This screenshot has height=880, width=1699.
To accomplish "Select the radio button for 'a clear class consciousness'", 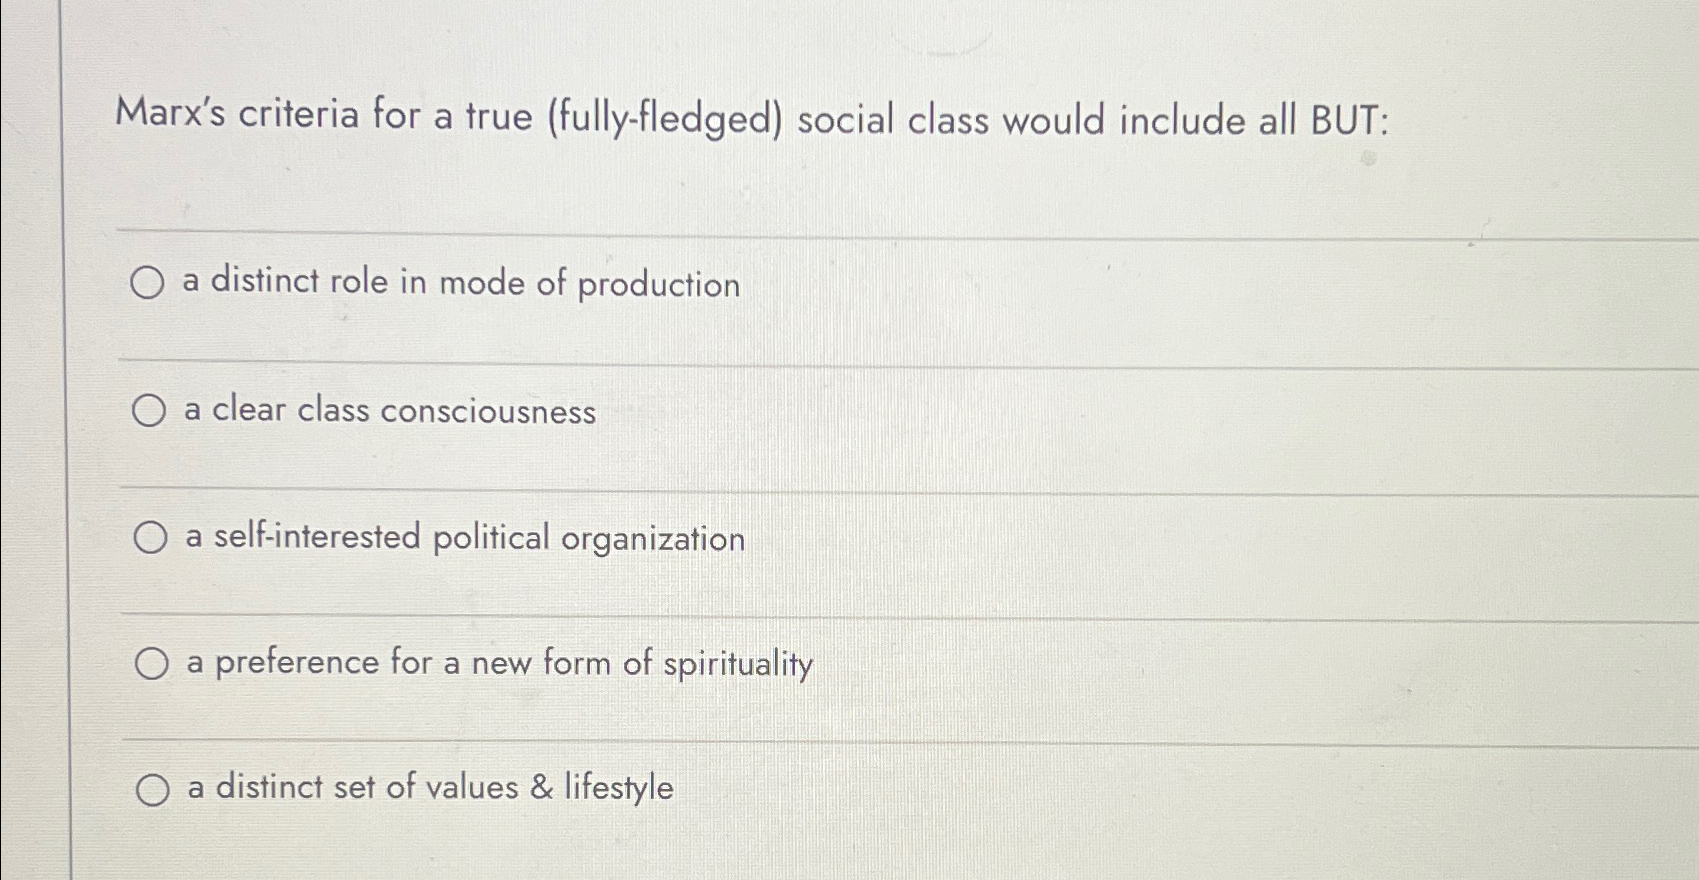I will pos(149,409).
